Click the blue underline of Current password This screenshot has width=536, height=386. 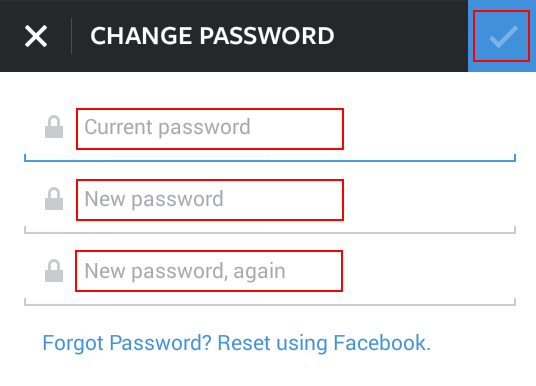pyautogui.click(x=270, y=160)
